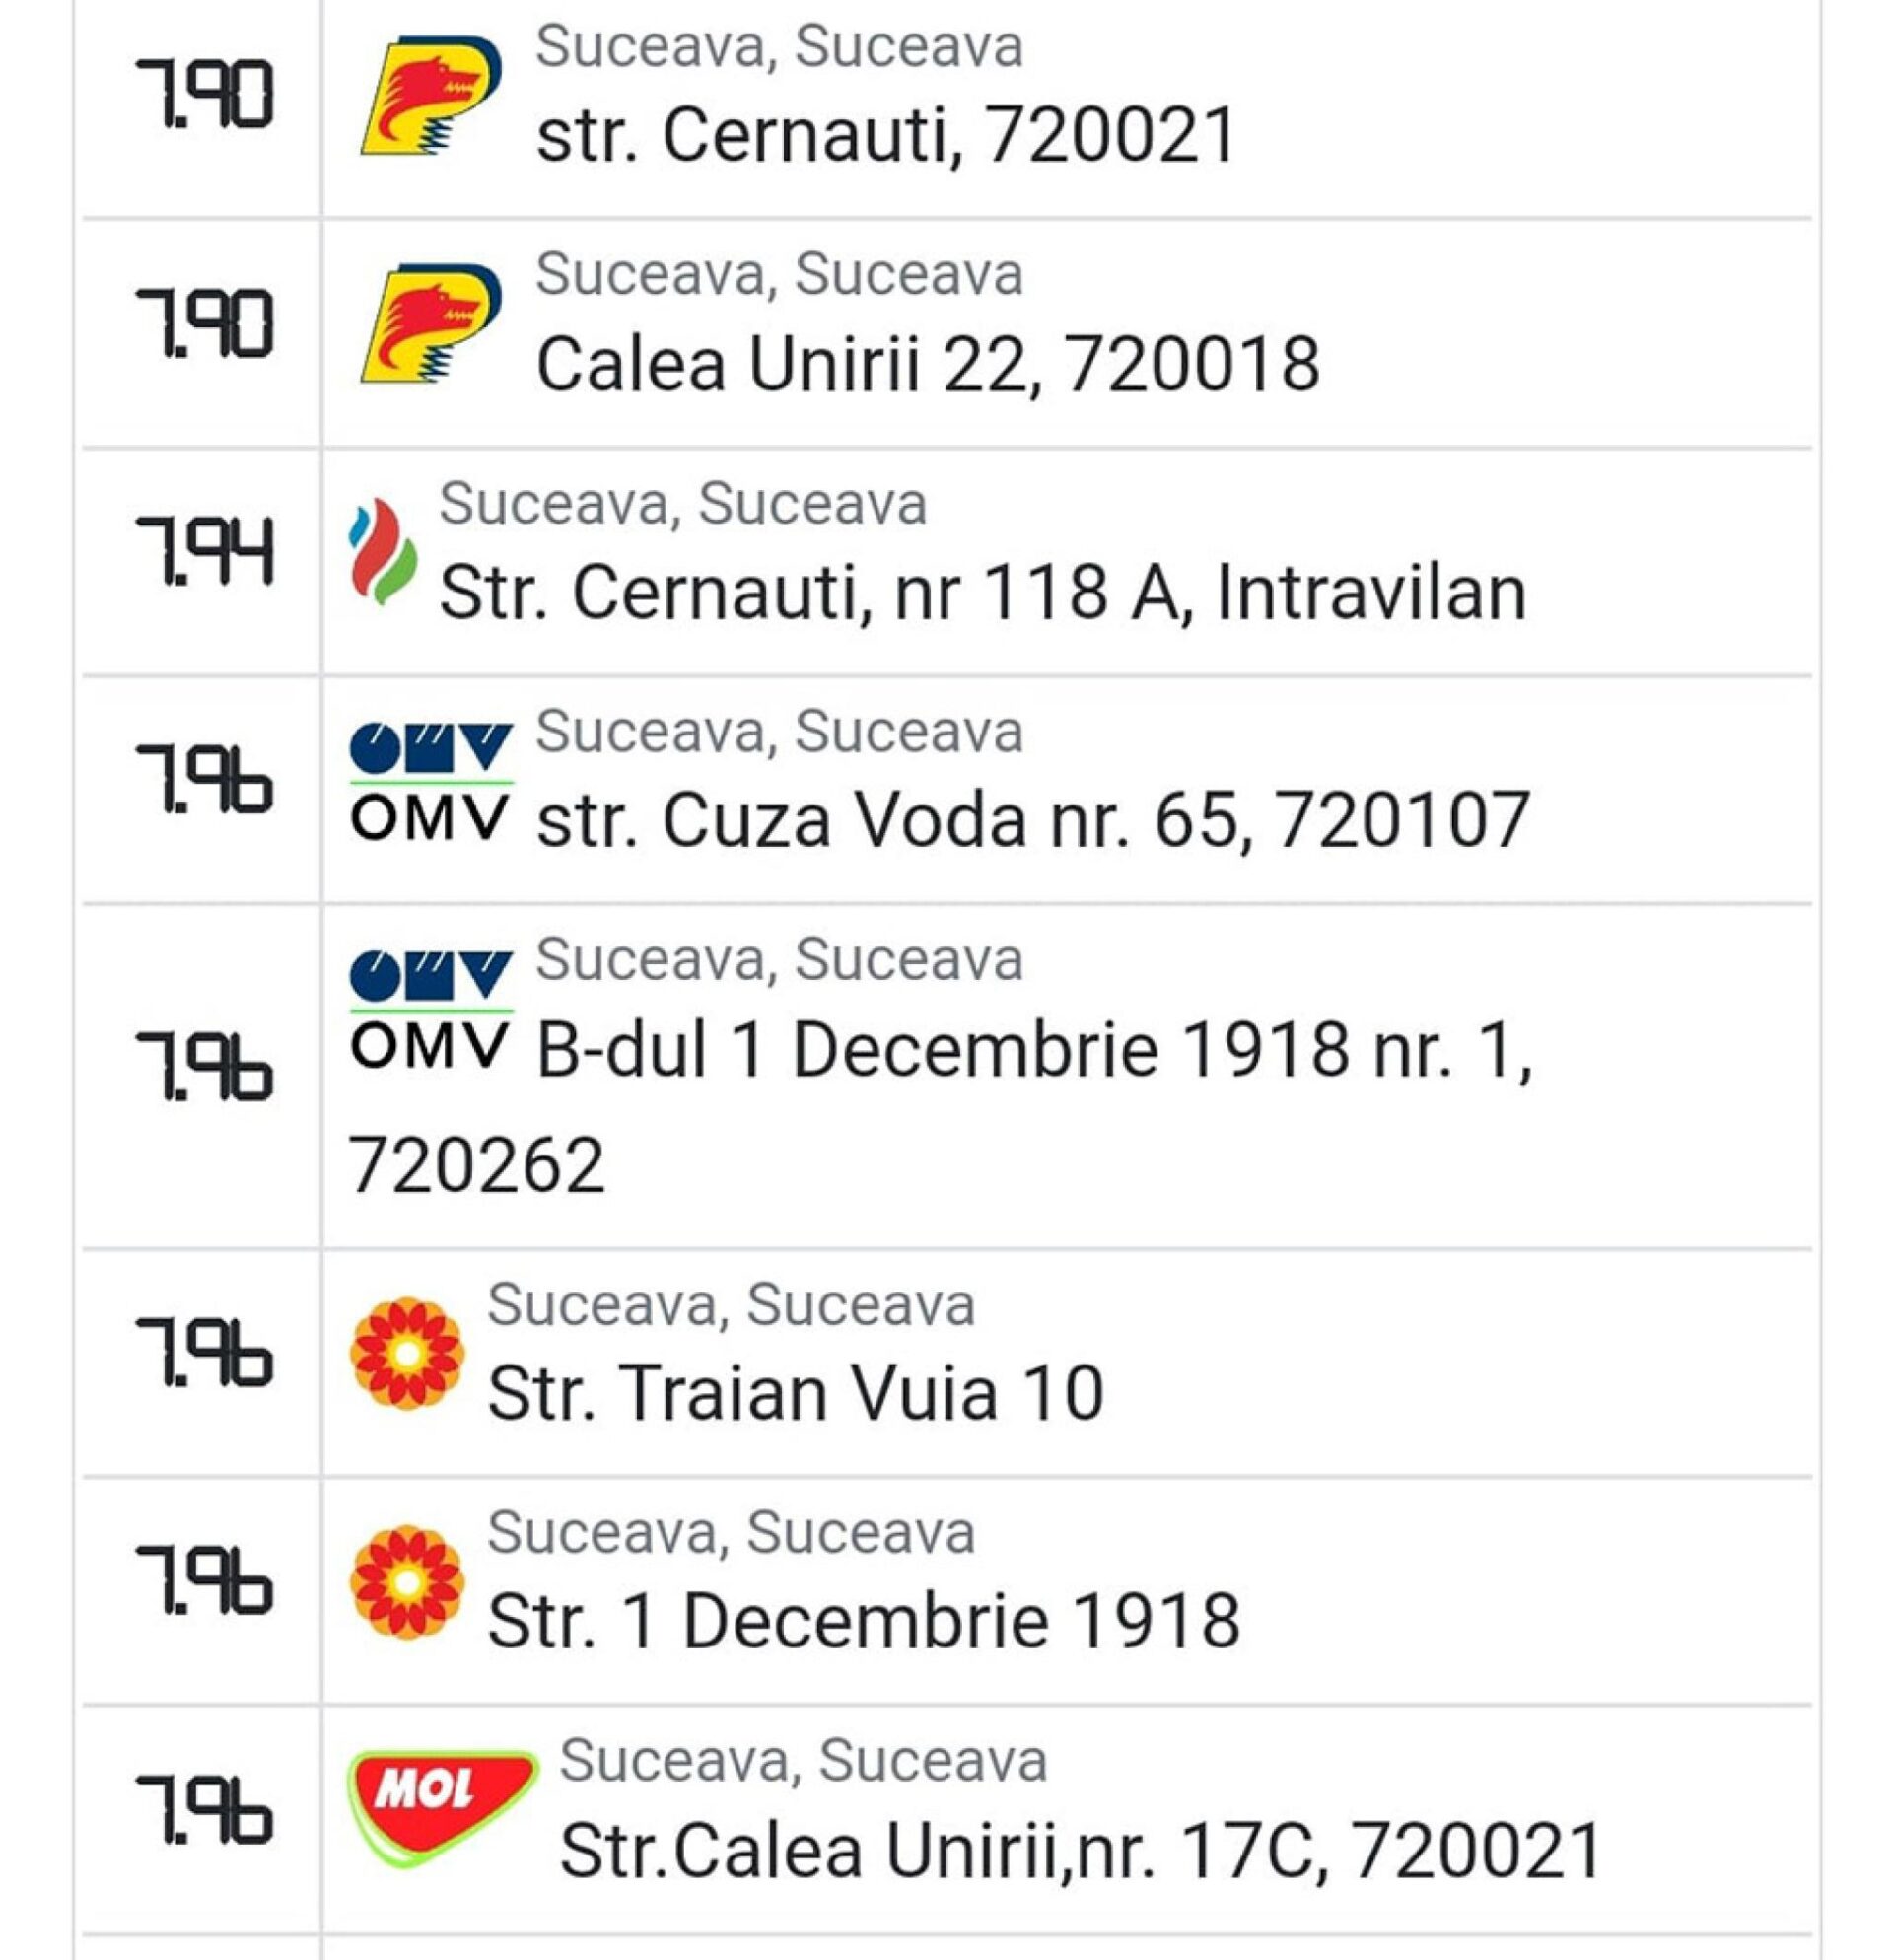This screenshot has width=1893, height=1960.
Task: Open Str.Calea Unirii,nr. 17C, 720021 address
Action: click(x=1081, y=1849)
